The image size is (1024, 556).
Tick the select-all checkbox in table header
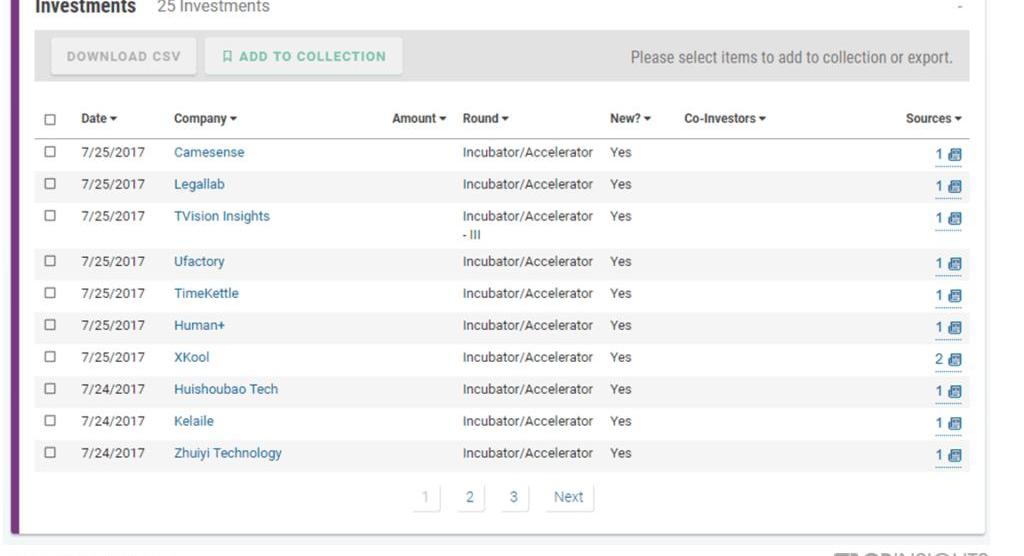tap(50, 119)
